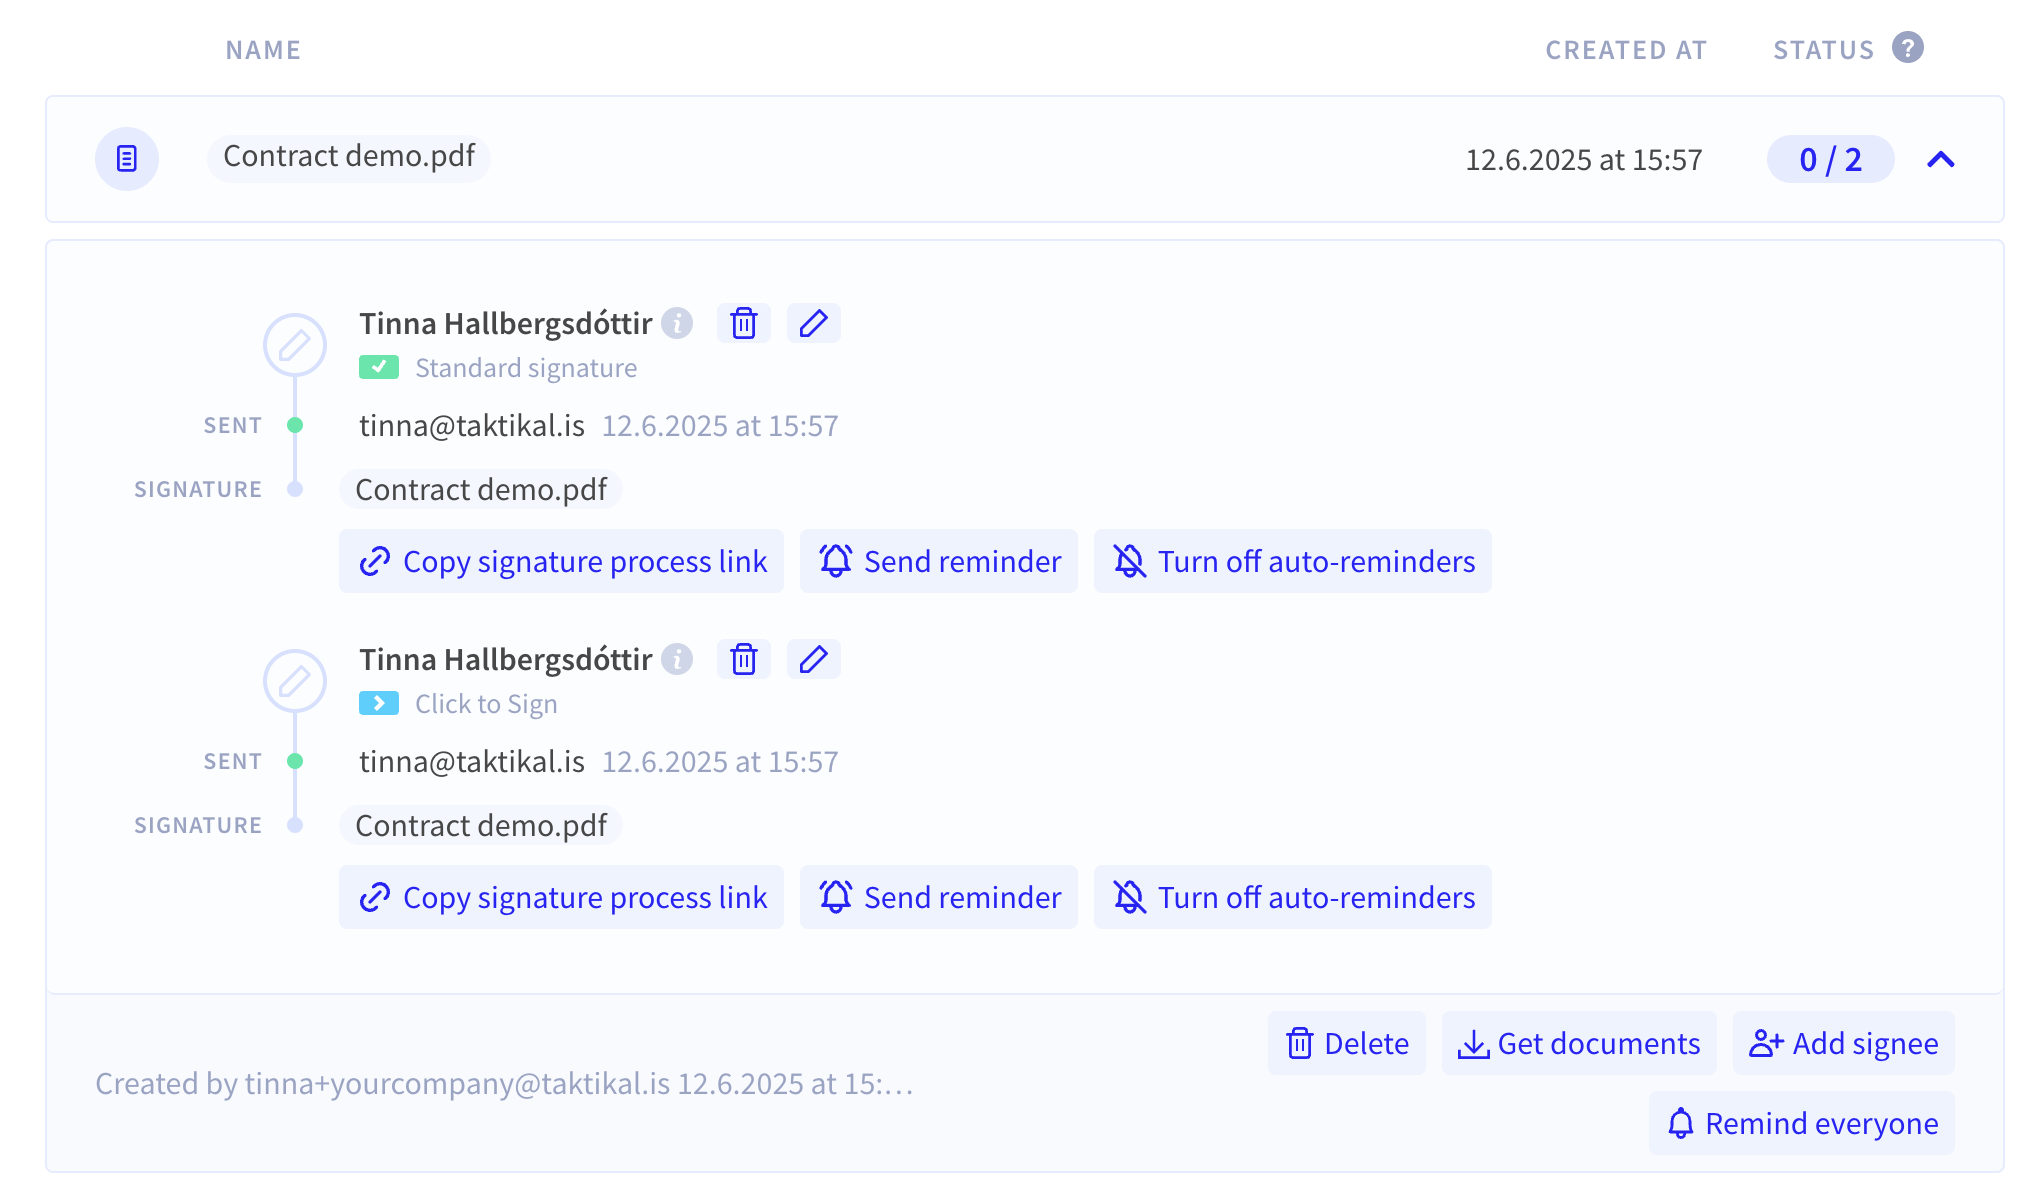Send reminder to Click to Sign signee

click(939, 897)
